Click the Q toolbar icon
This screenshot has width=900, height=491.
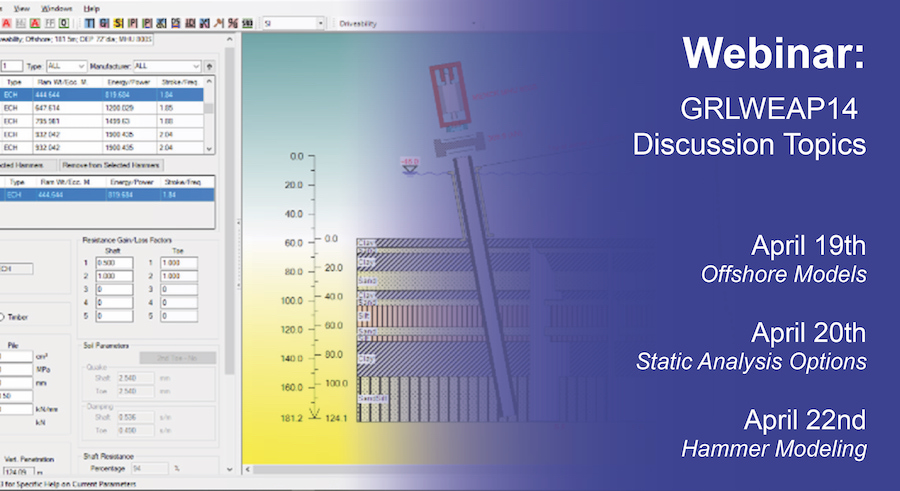(x=66, y=22)
